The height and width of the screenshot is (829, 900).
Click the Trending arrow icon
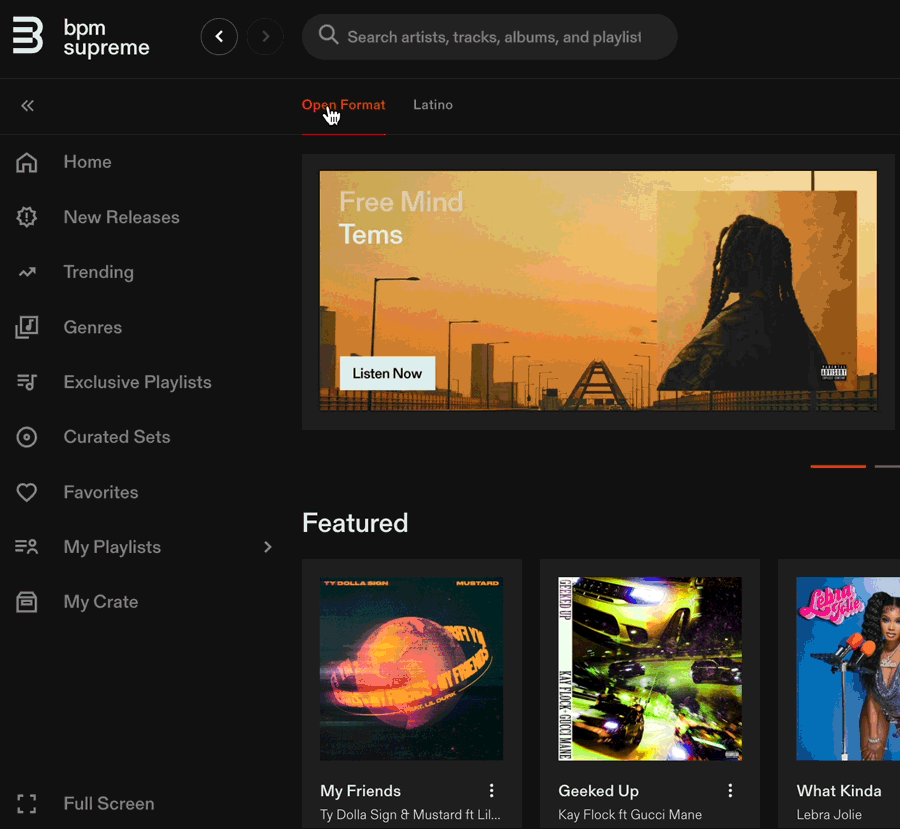tap(26, 272)
